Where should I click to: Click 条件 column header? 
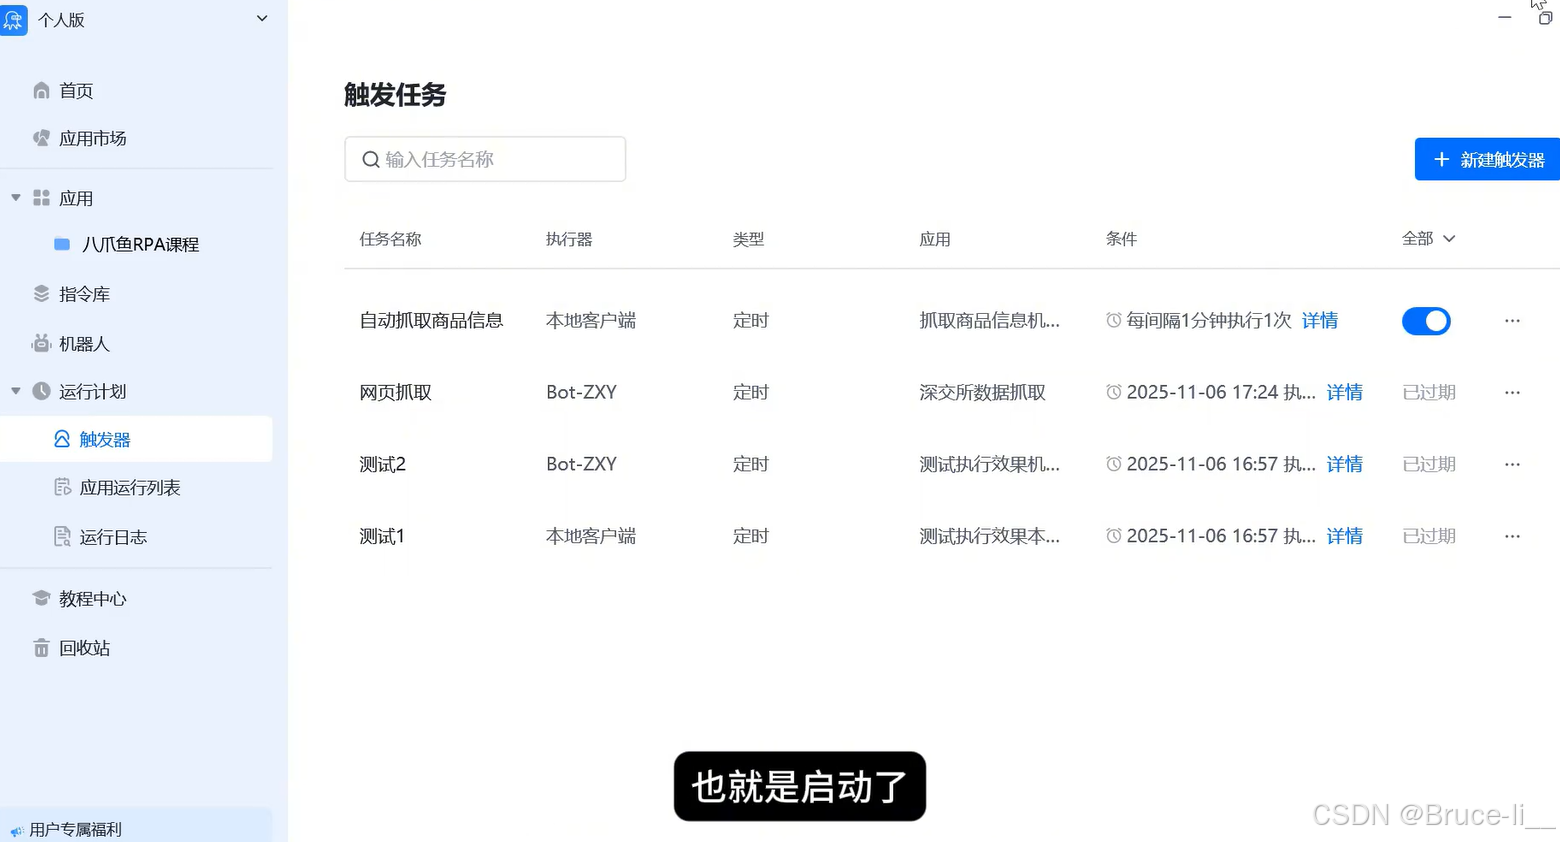pos(1121,239)
